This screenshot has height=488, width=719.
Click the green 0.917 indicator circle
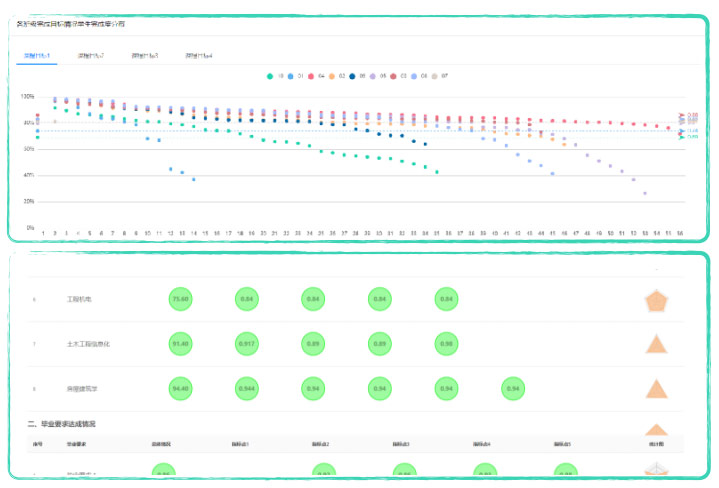coord(247,344)
